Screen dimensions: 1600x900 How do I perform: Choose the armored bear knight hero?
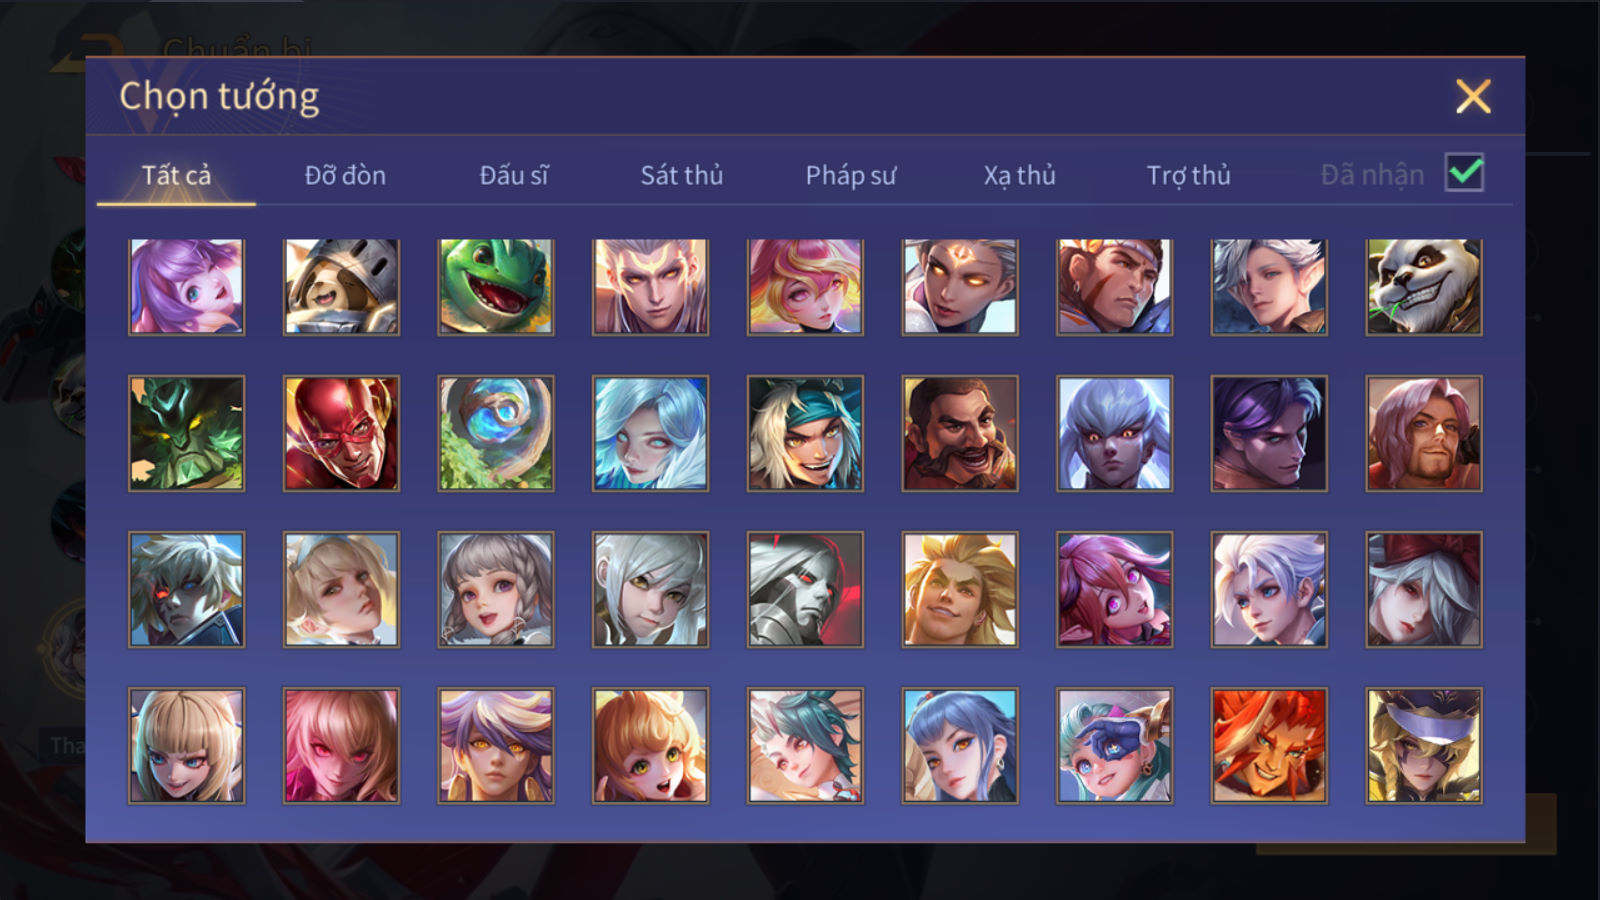(341, 286)
